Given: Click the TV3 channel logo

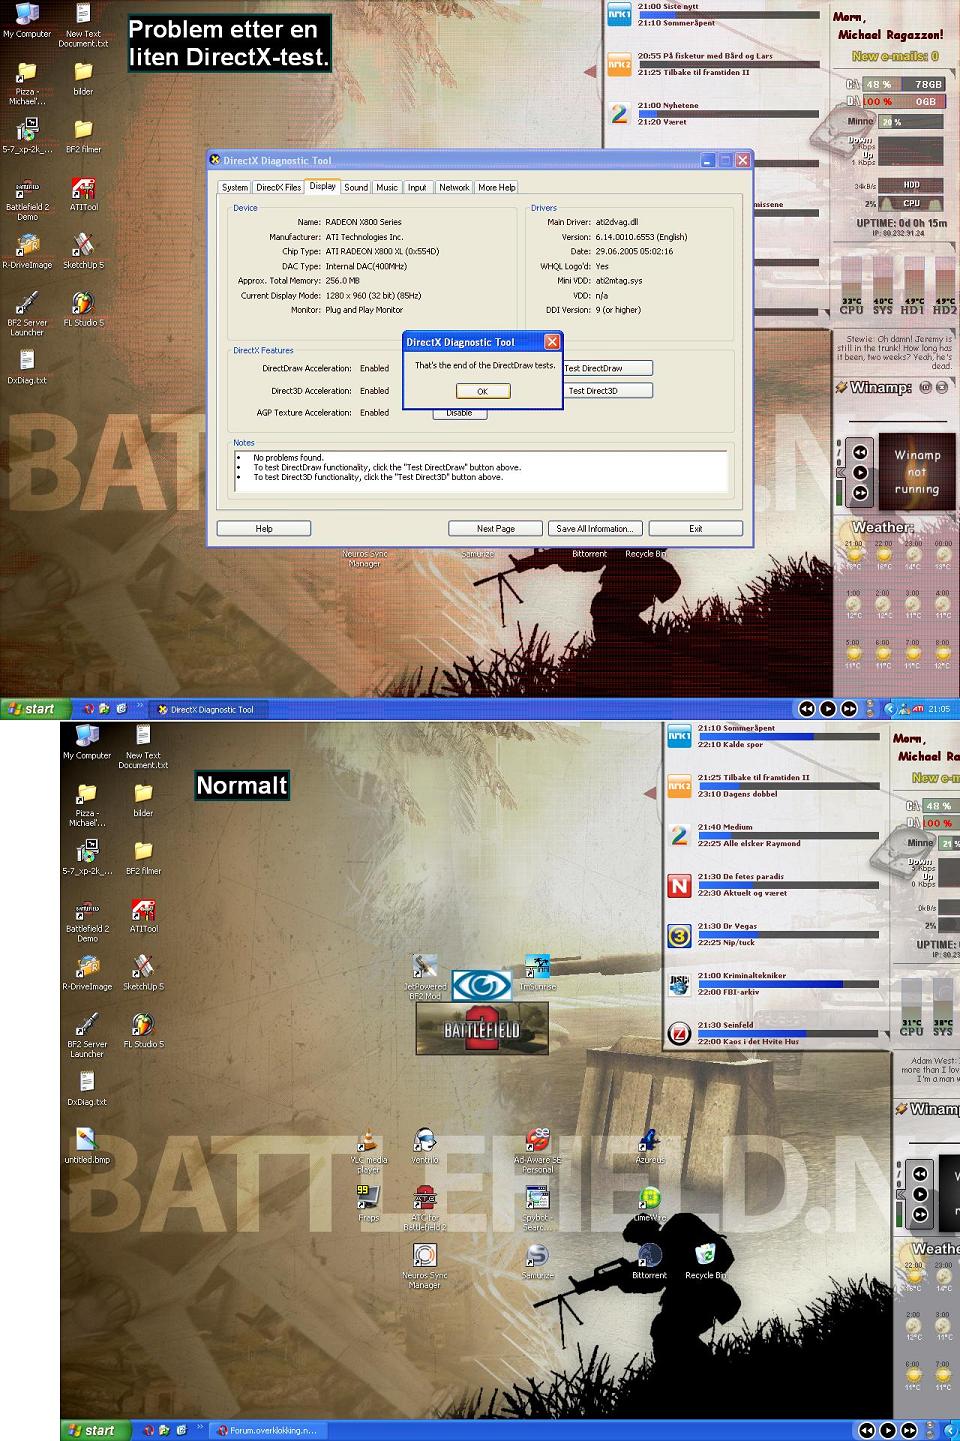Looking at the screenshot, I should (x=679, y=936).
